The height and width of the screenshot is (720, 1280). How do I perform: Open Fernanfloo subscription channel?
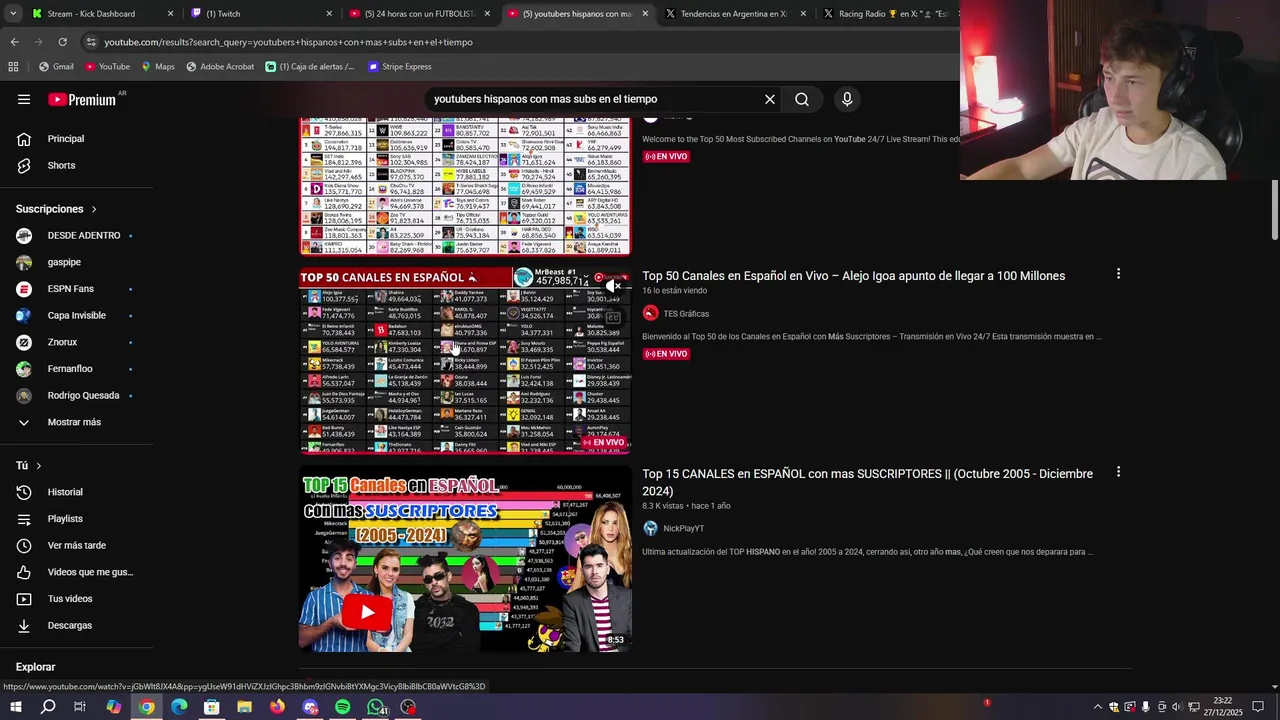(77, 369)
